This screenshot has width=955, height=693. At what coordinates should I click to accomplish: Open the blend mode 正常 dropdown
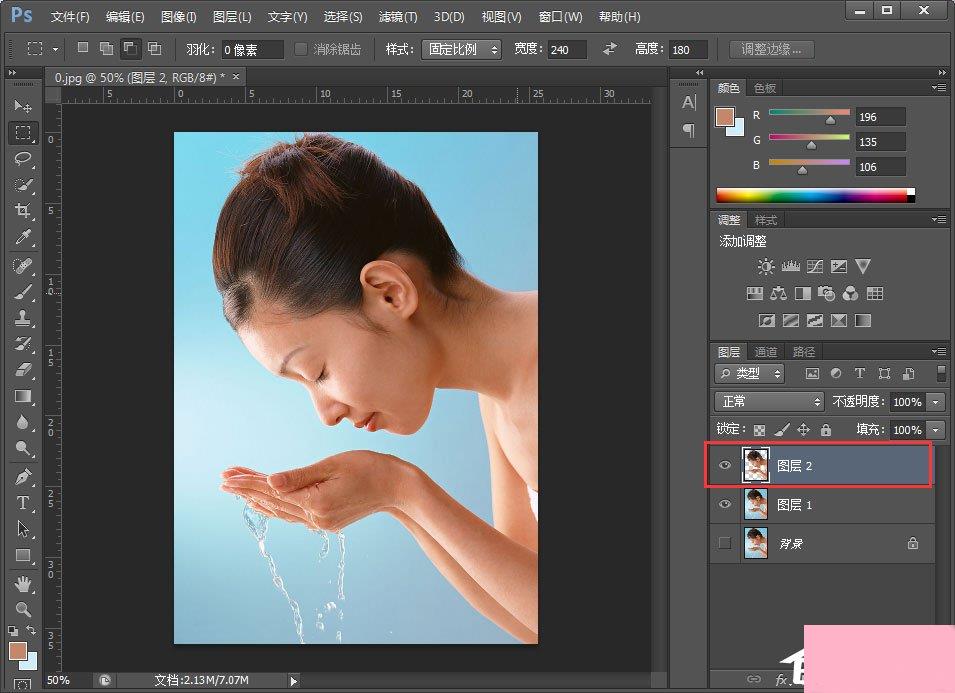(769, 401)
